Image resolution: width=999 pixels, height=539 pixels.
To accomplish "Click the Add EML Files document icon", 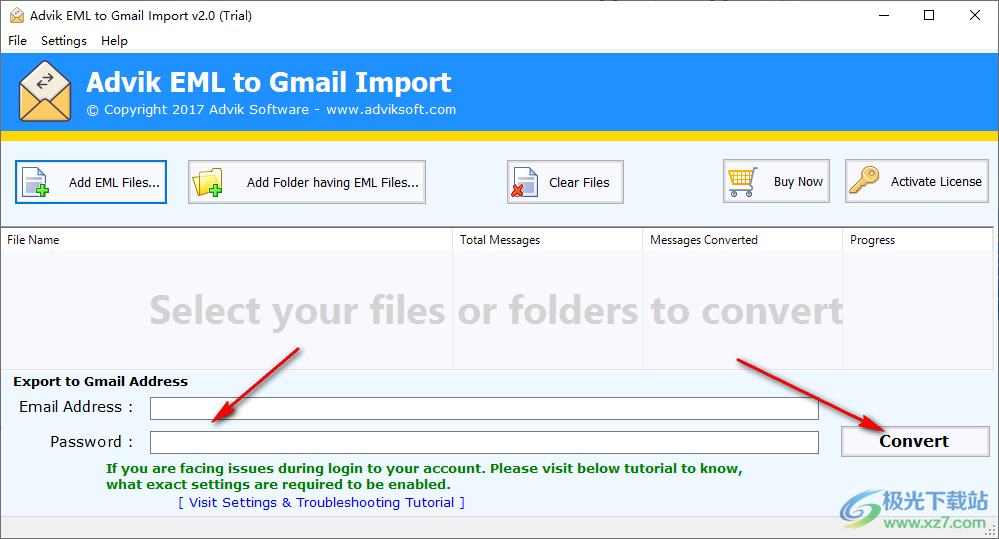I will click(36, 182).
